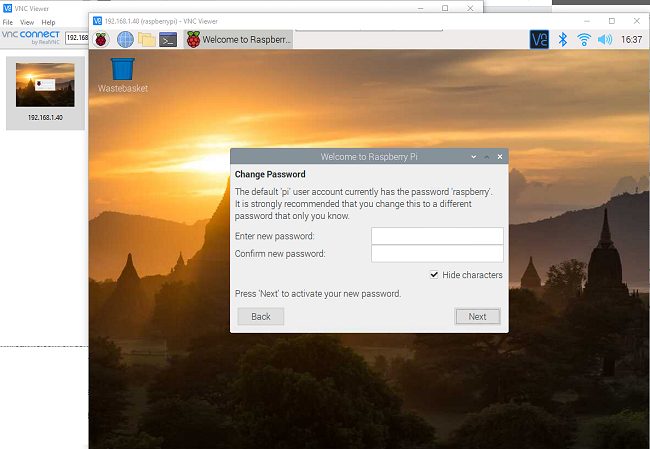This screenshot has width=650, height=449.
Task: Click the clock showing 16:37
Action: click(632, 40)
